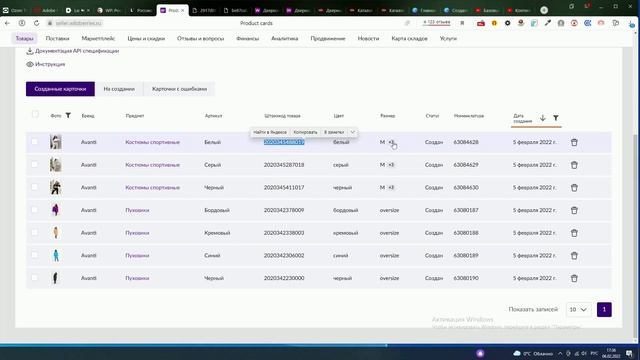The width and height of the screenshot is (640, 360).
Task: Click barcode 2020345287018
Action: pyautogui.click(x=284, y=165)
